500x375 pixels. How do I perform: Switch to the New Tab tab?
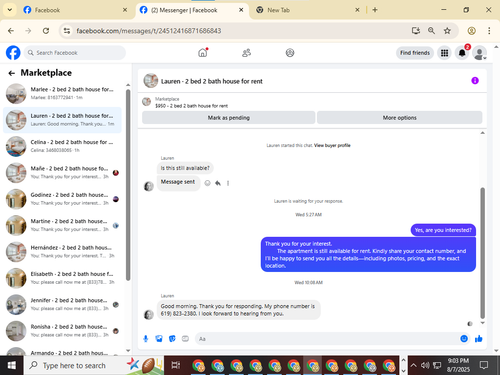tap(308, 10)
